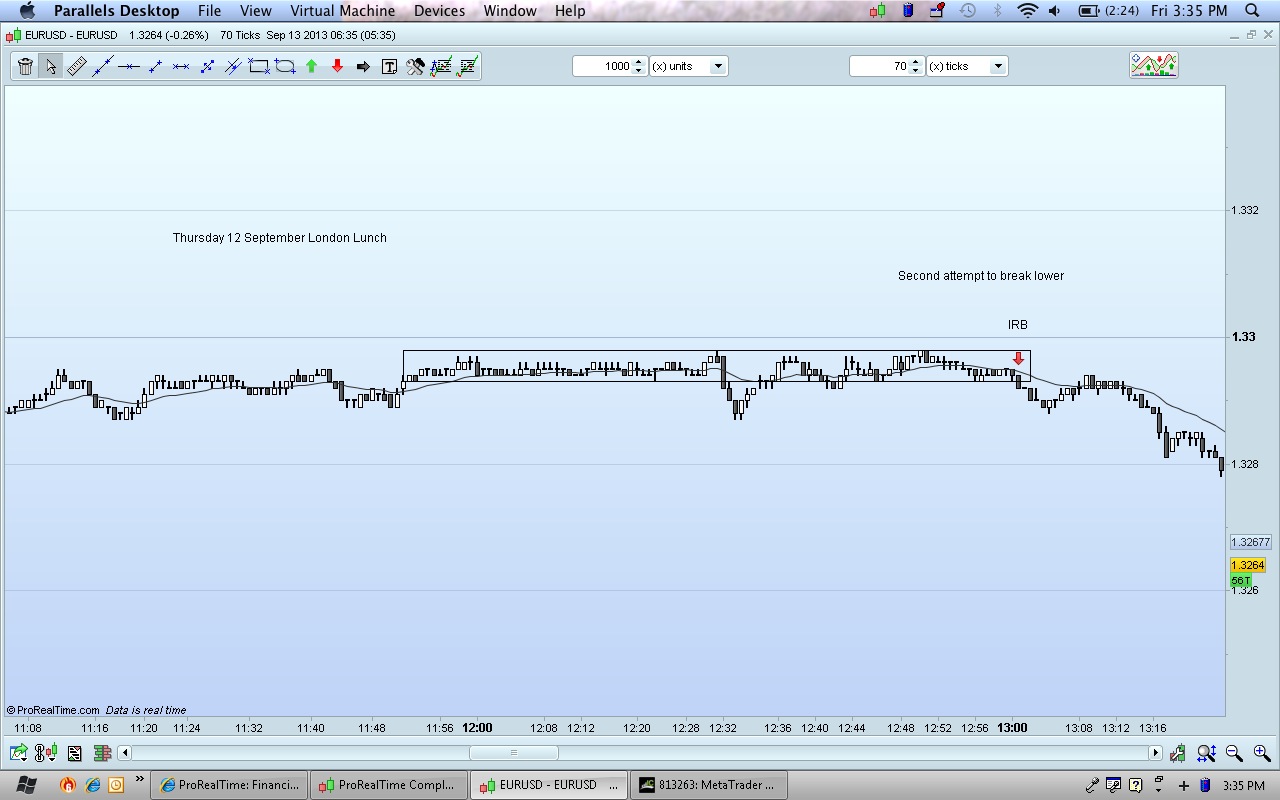Click the candlestick icon beside the zoom tools
The height and width of the screenshot is (800, 1280).
(x=1178, y=753)
